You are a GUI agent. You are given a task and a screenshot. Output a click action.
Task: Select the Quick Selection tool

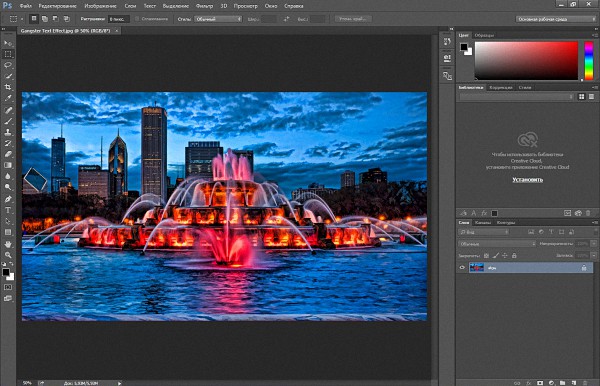point(8,76)
